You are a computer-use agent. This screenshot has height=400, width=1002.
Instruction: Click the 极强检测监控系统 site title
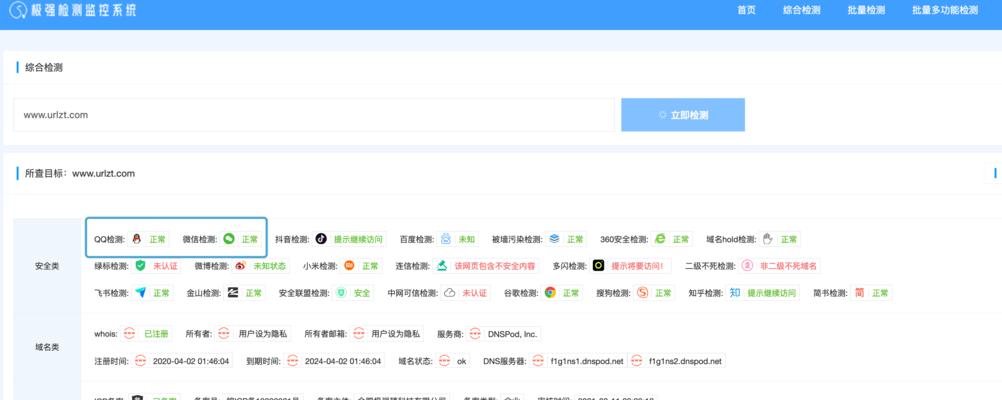click(84, 10)
